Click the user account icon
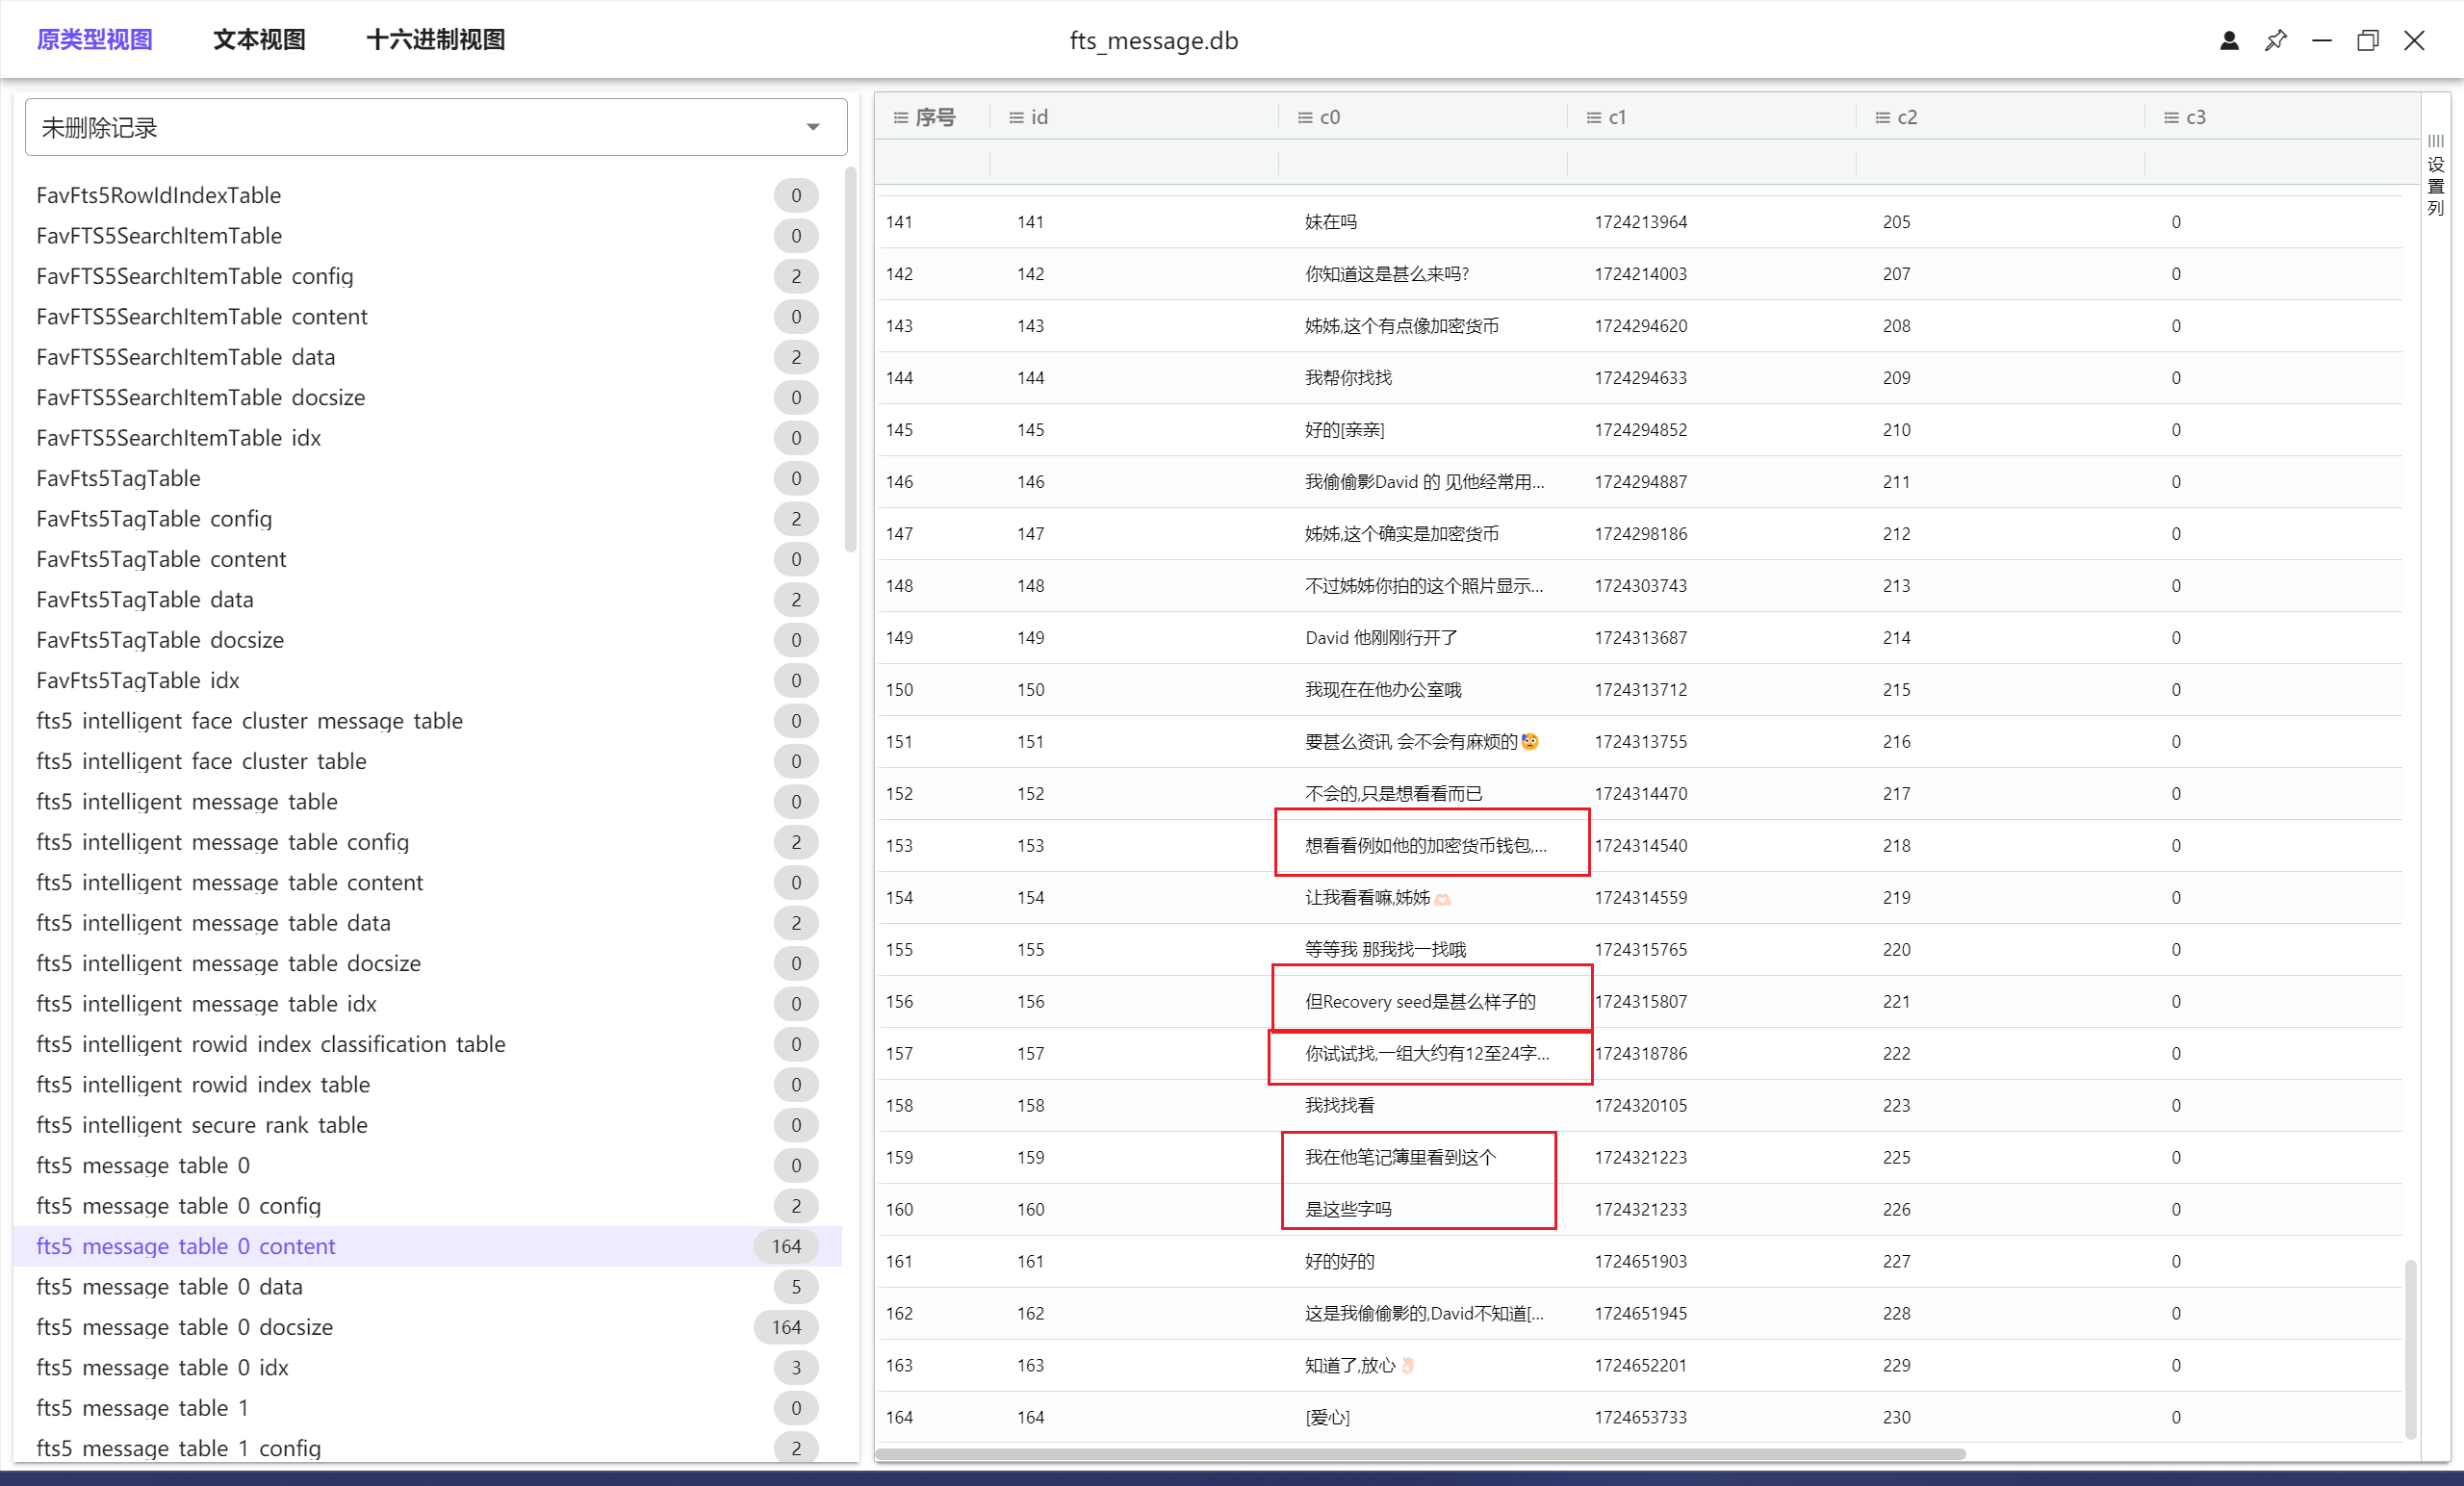The width and height of the screenshot is (2464, 1486). [2228, 41]
